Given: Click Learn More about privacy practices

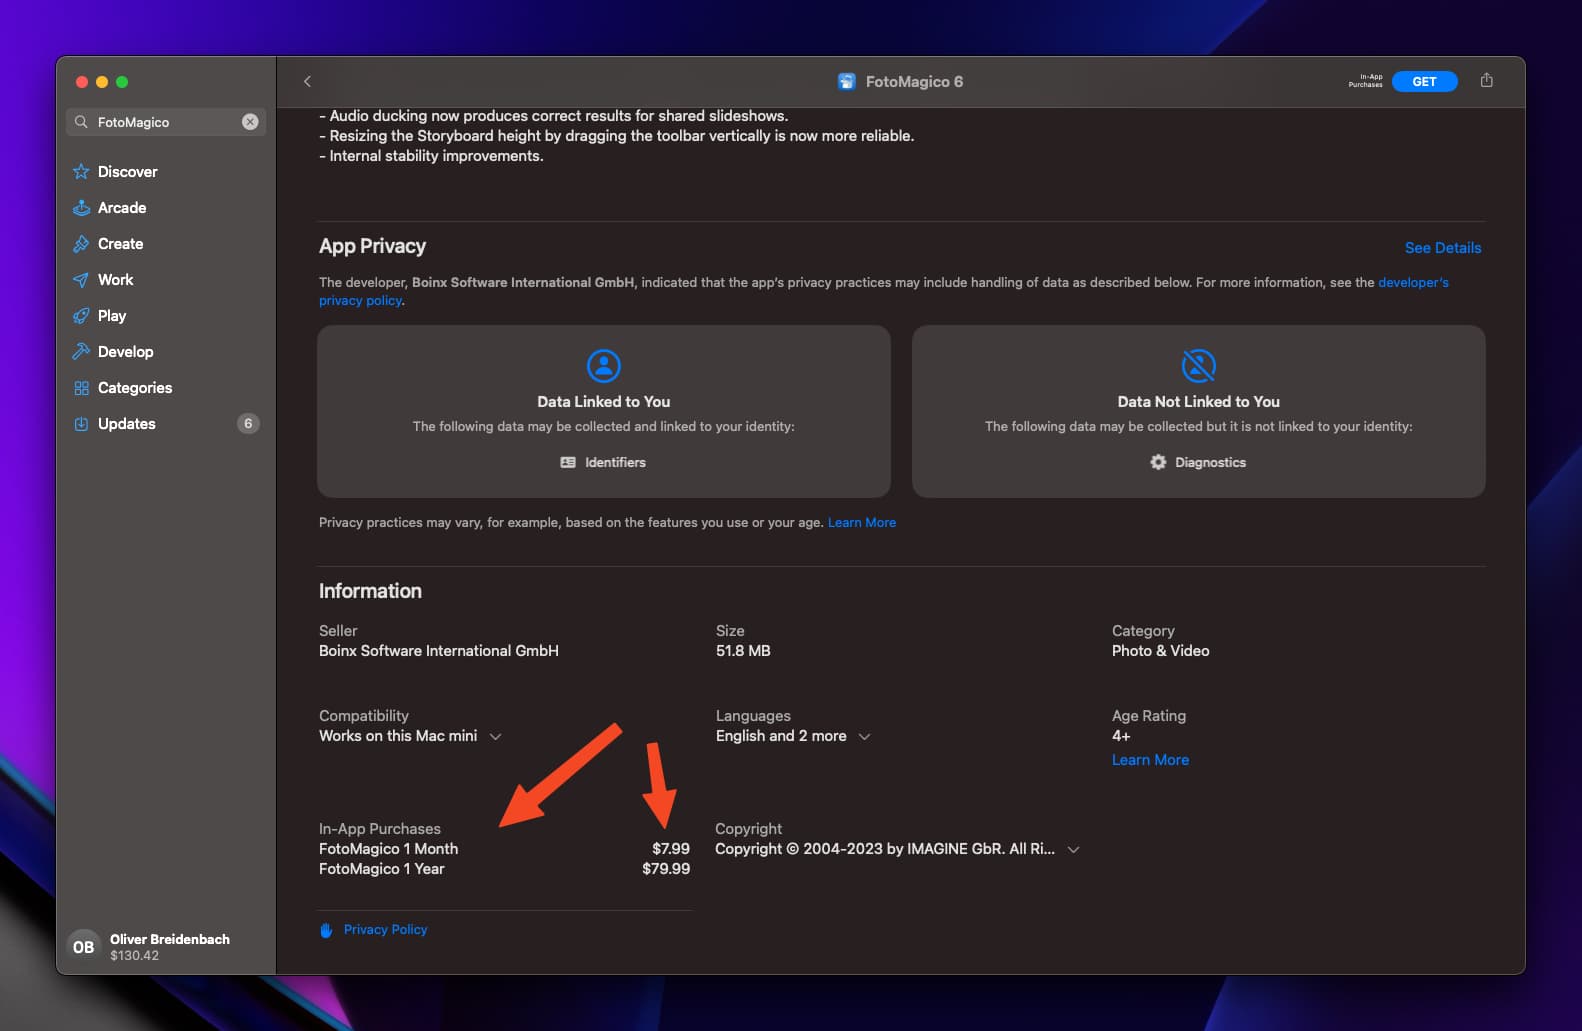Looking at the screenshot, I should tap(861, 523).
